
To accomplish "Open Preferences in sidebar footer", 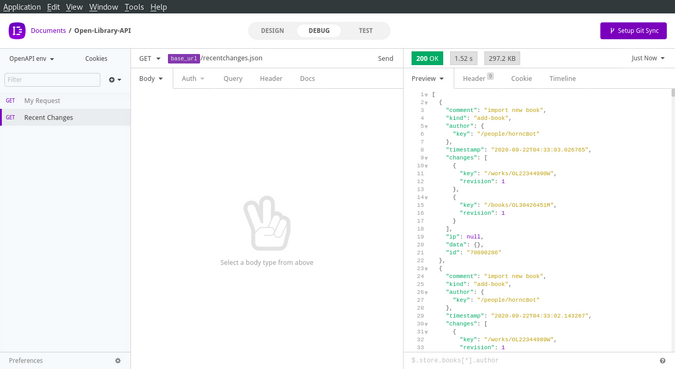I will point(26,360).
